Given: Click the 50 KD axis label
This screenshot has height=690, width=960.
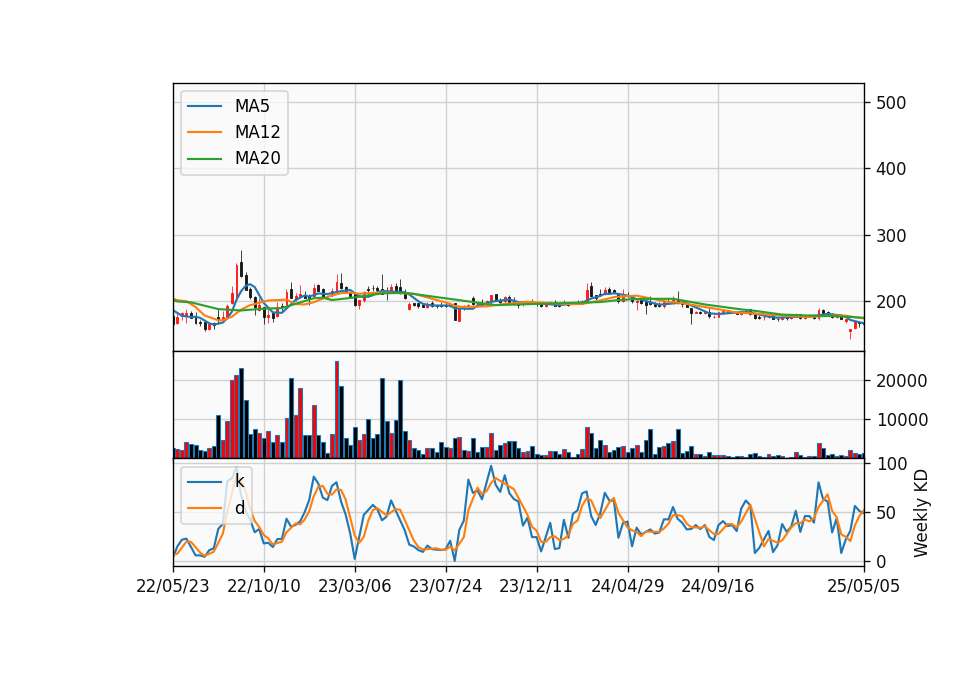Looking at the screenshot, I should click(x=886, y=512).
